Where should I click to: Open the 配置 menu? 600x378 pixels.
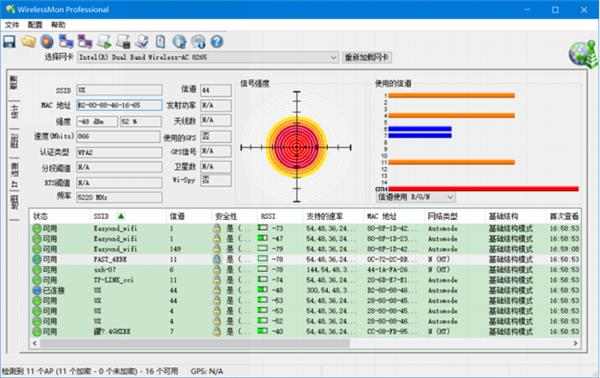coord(35,25)
